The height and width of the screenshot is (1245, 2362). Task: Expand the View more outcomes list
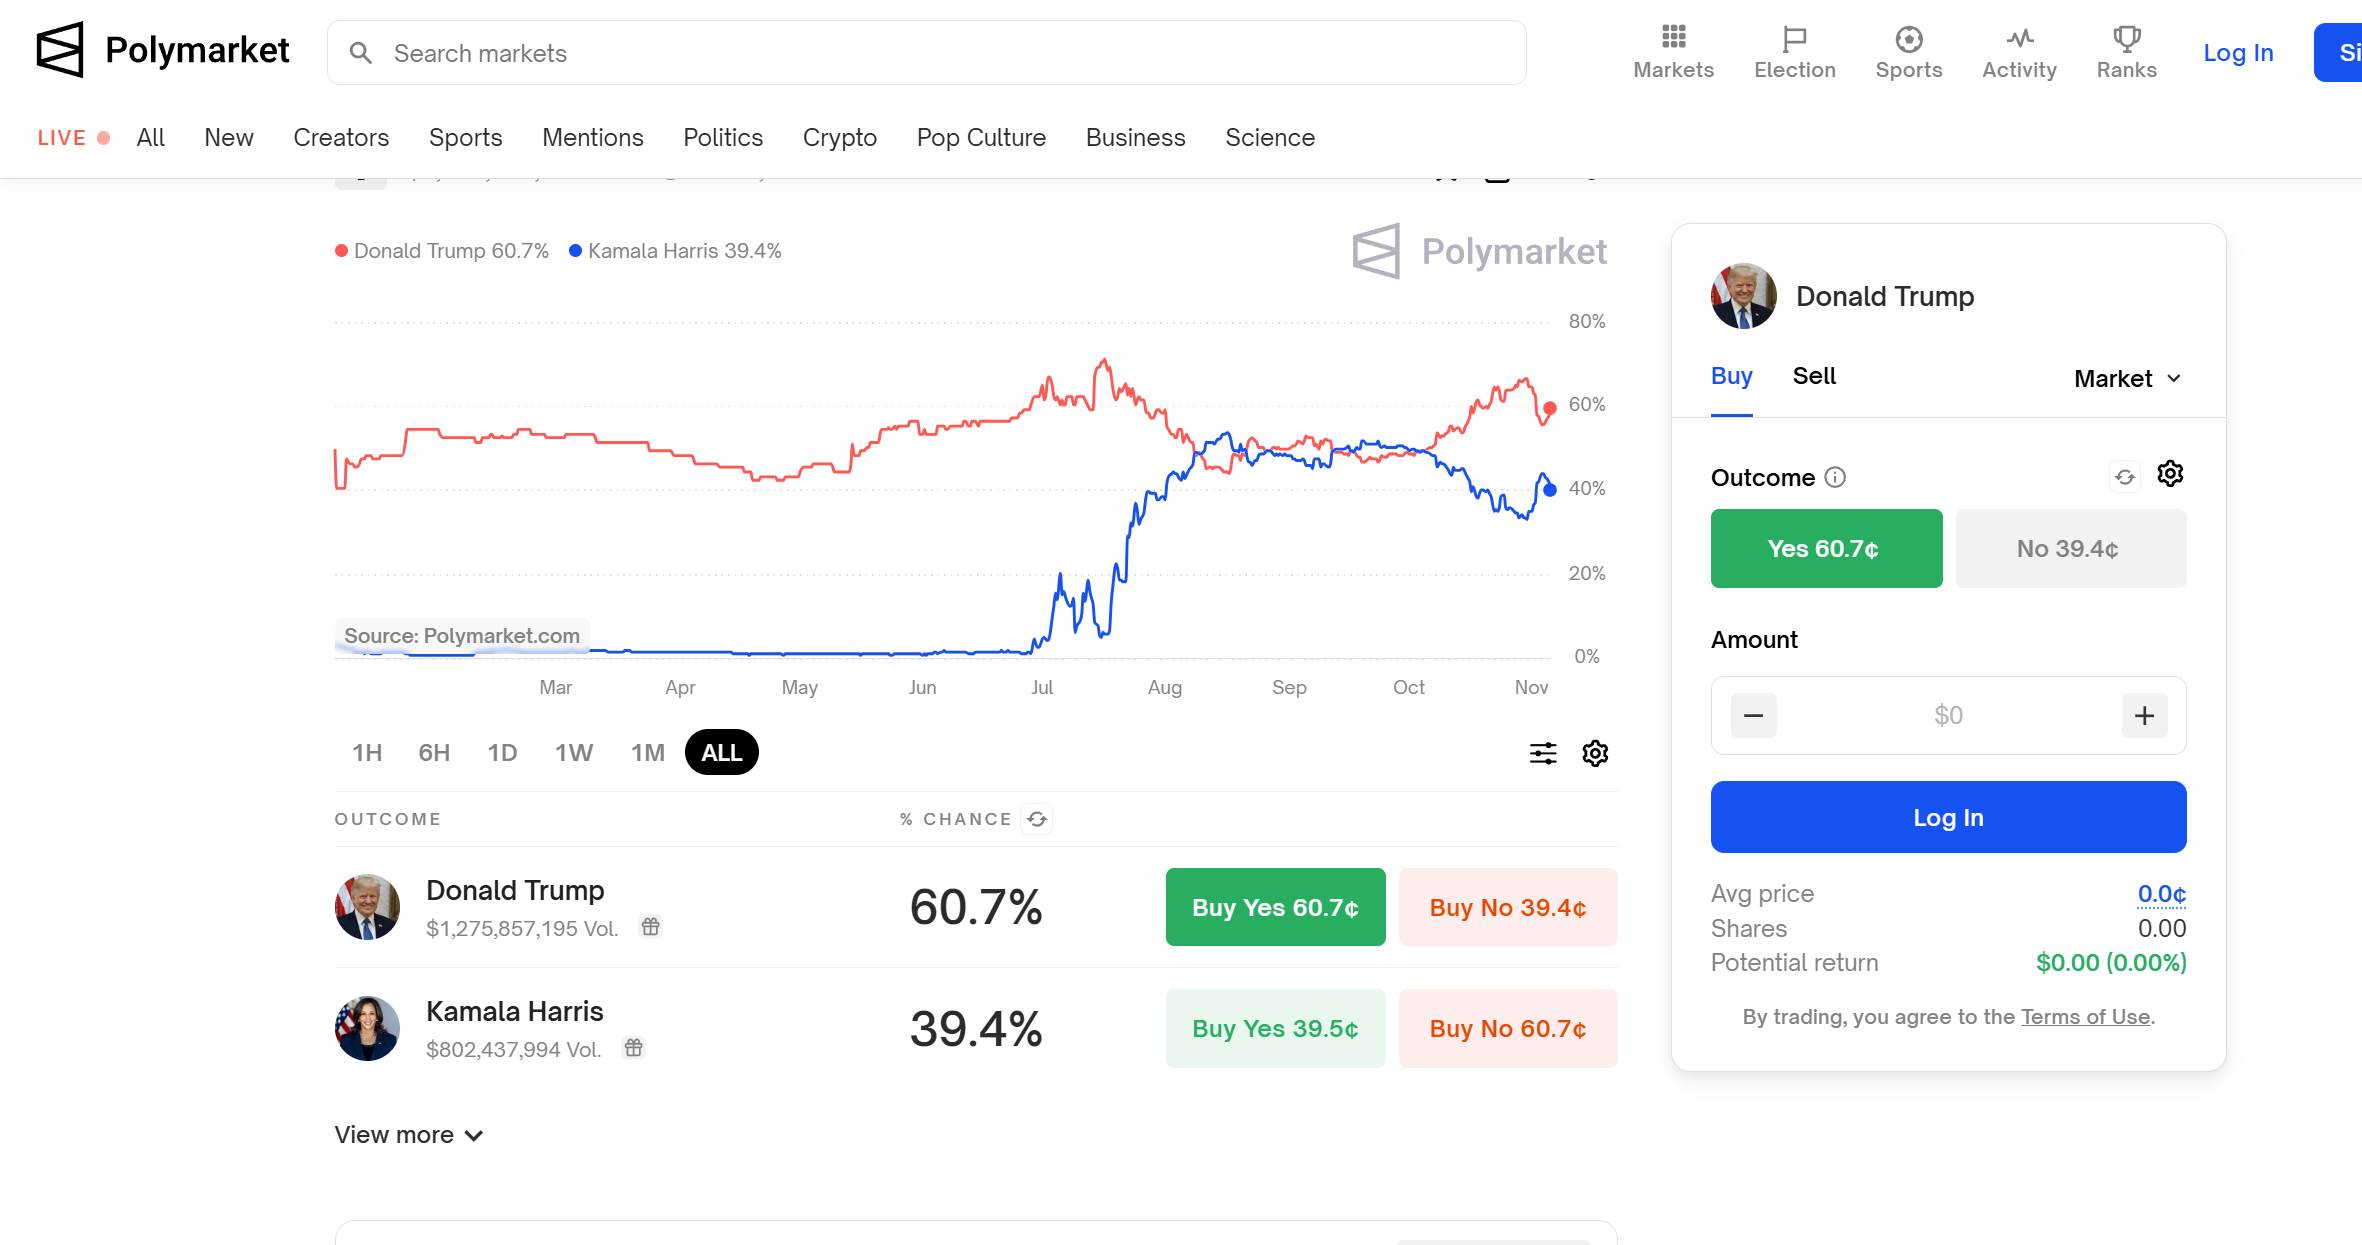click(409, 1135)
